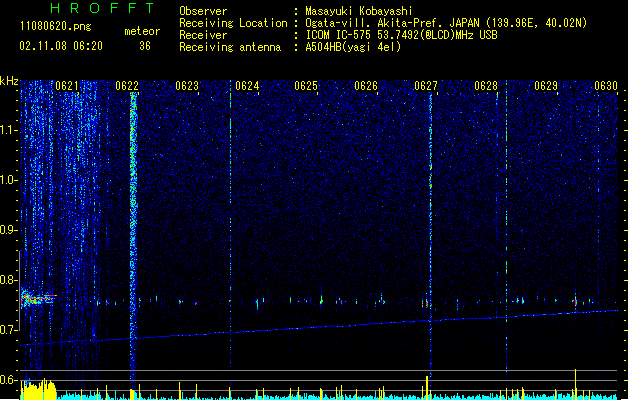The height and width of the screenshot is (400, 629).
Task: Click the 1.0 kHz axis label
Action: coord(9,180)
